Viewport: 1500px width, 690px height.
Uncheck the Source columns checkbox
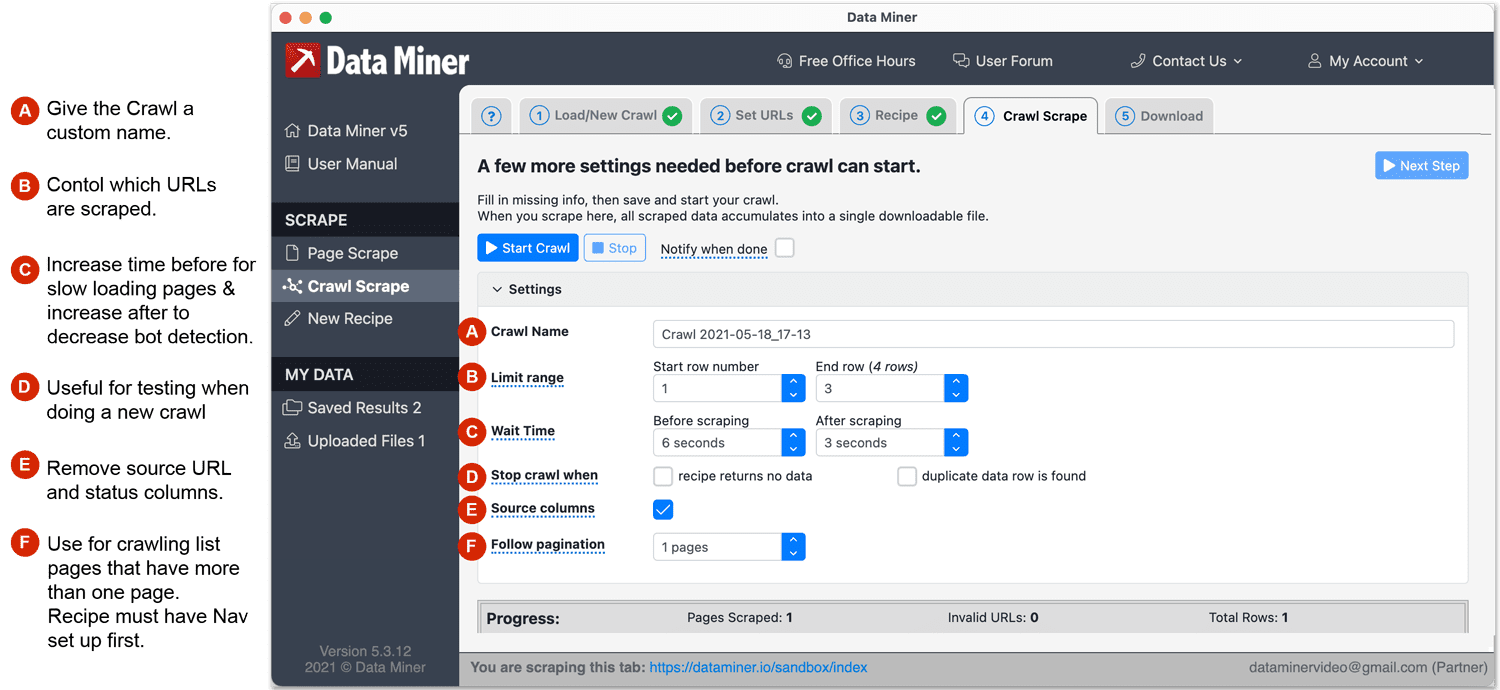[x=663, y=509]
